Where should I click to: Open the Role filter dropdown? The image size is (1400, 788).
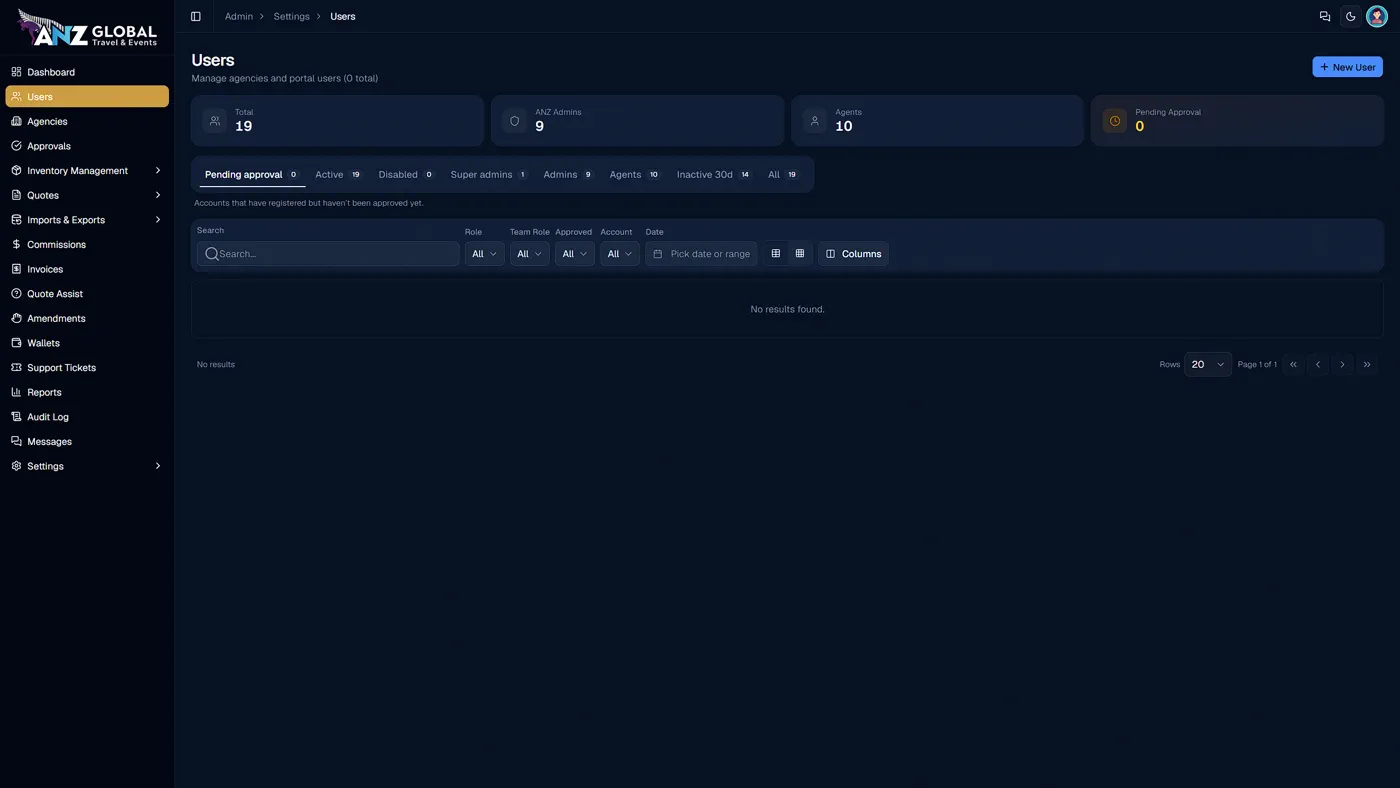click(x=484, y=254)
